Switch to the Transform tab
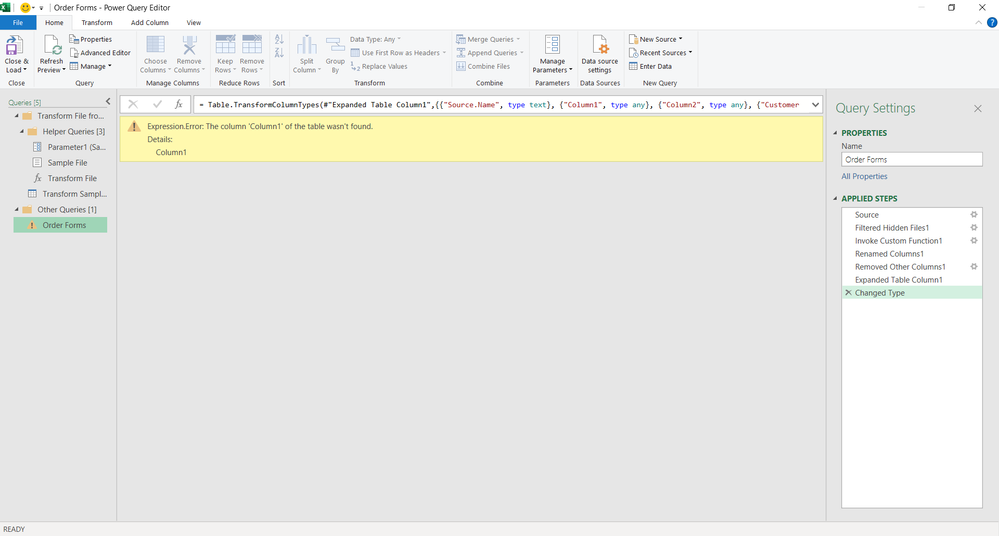This screenshot has width=999, height=536. click(97, 22)
